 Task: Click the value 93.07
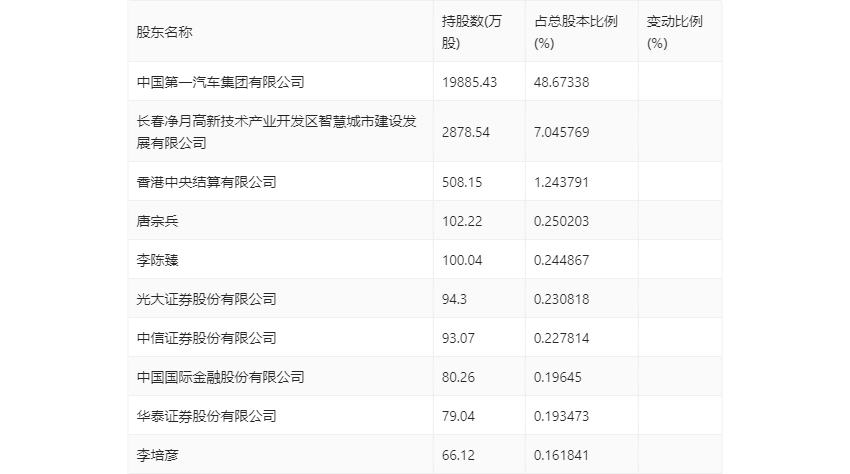[x=458, y=338]
